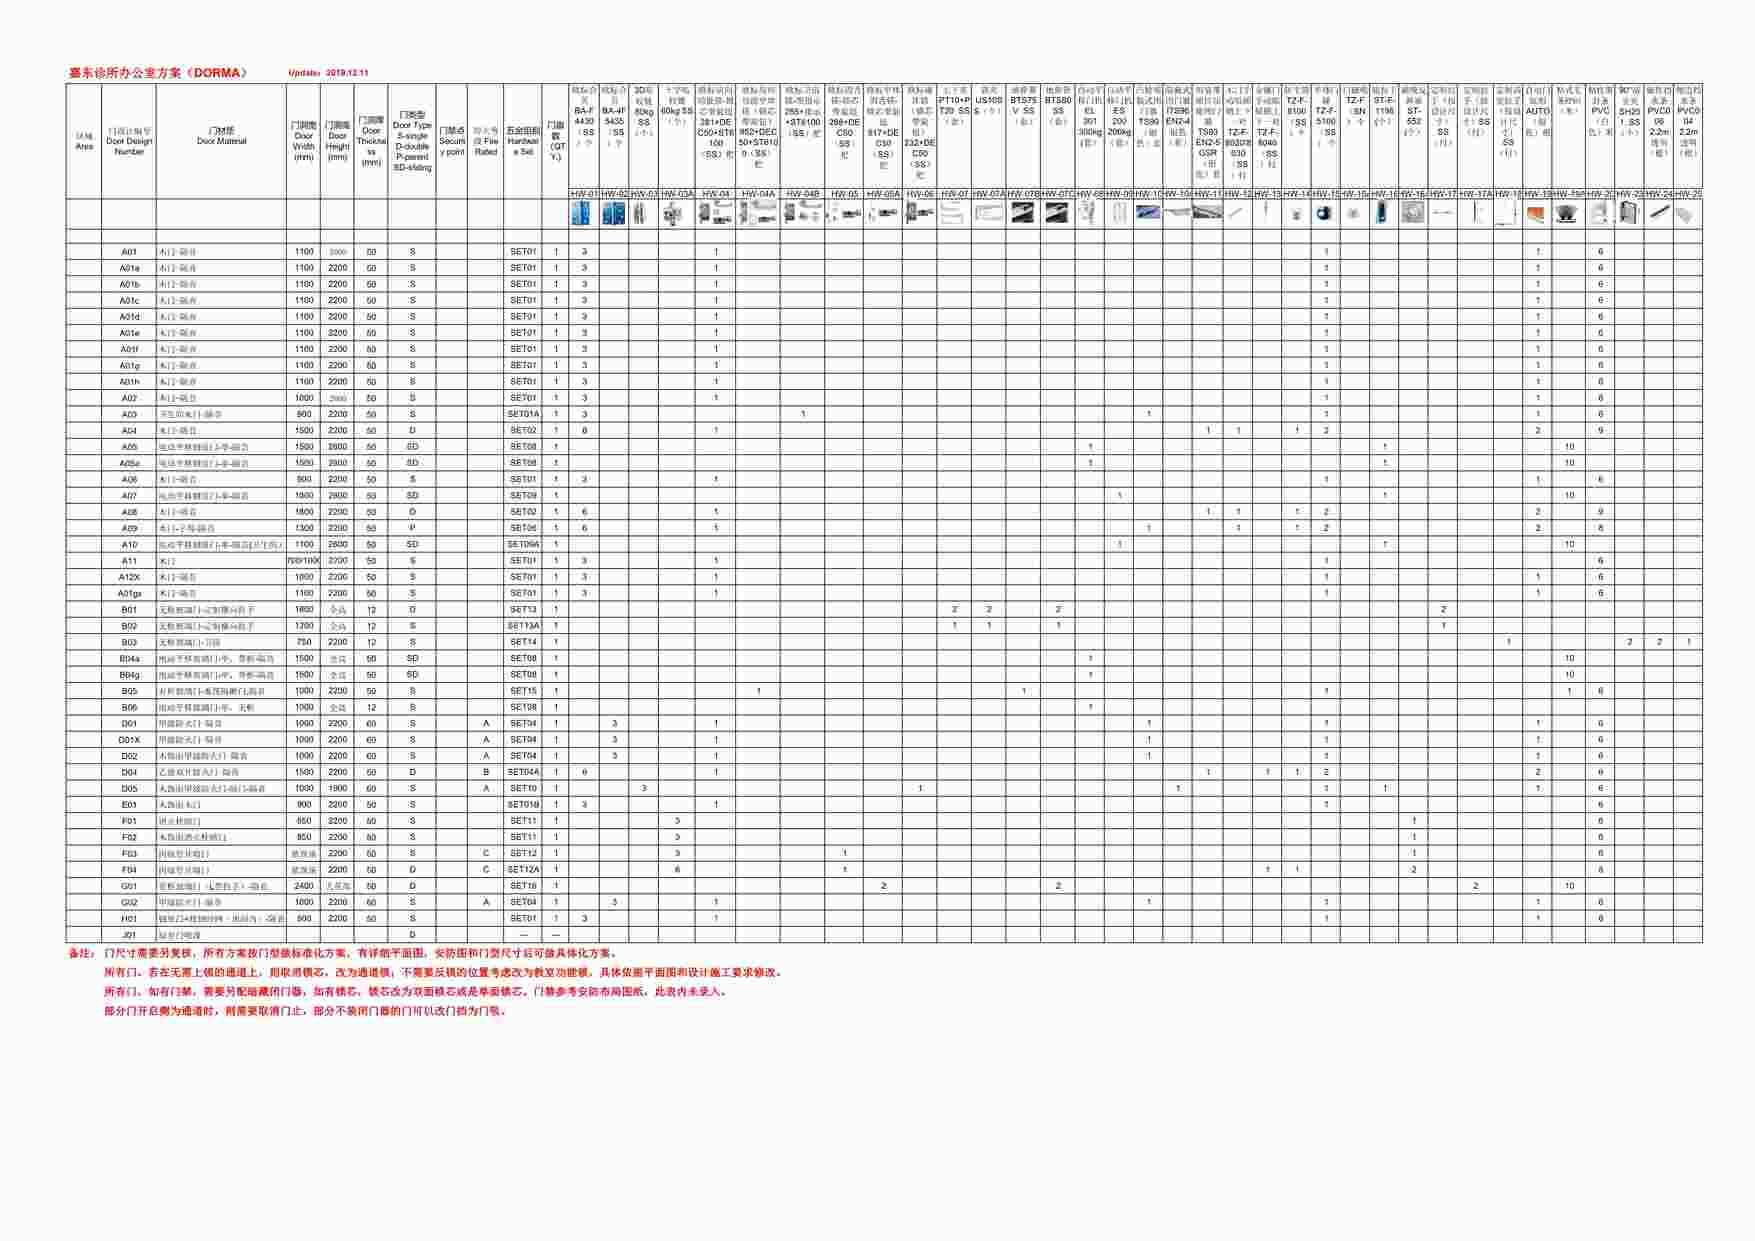Click door number cell A05a
This screenshot has height=1241, width=1755.
[129, 463]
